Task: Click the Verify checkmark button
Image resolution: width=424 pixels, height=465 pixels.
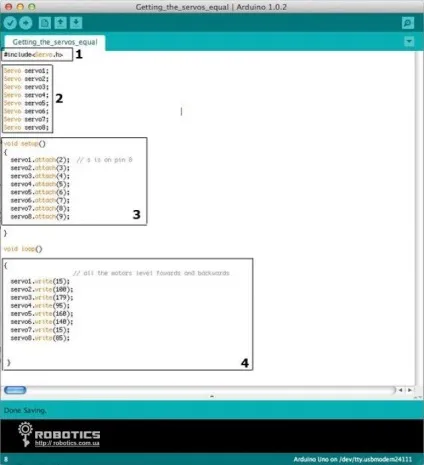Action: (x=10, y=23)
